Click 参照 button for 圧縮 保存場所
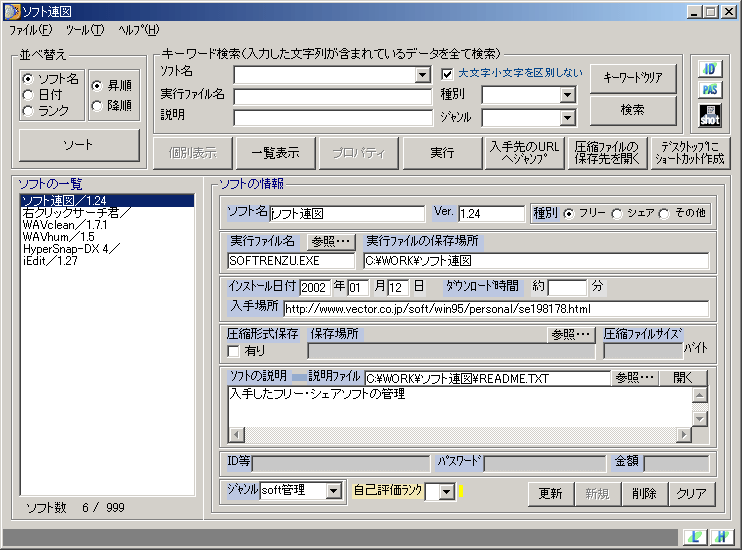 [x=571, y=335]
